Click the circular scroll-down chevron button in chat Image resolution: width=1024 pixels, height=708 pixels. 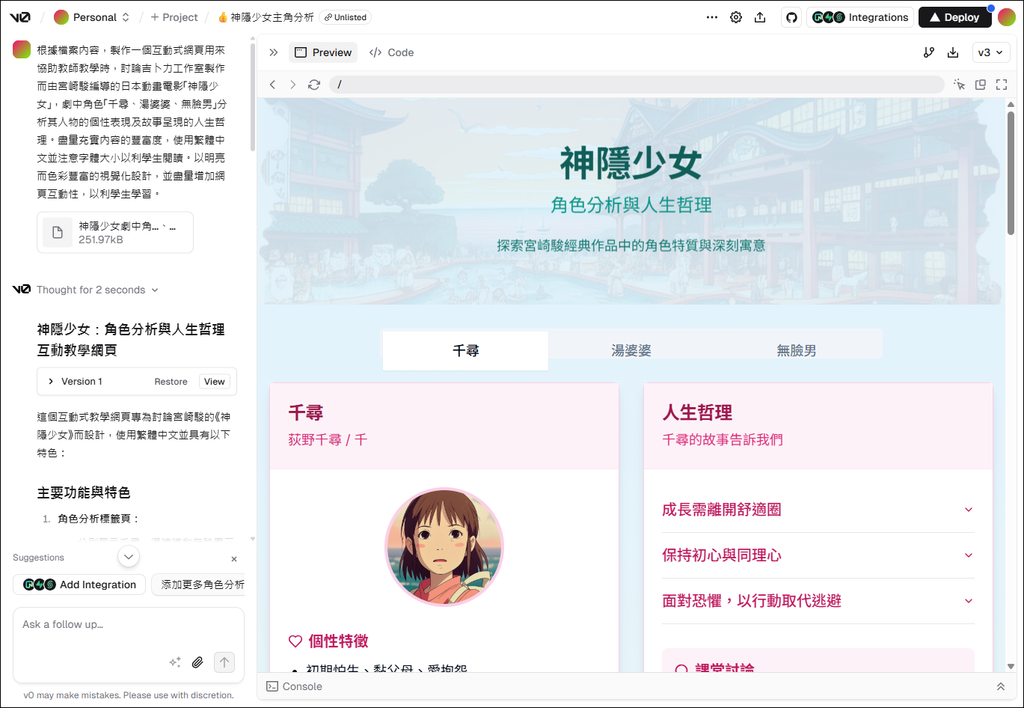coord(129,556)
